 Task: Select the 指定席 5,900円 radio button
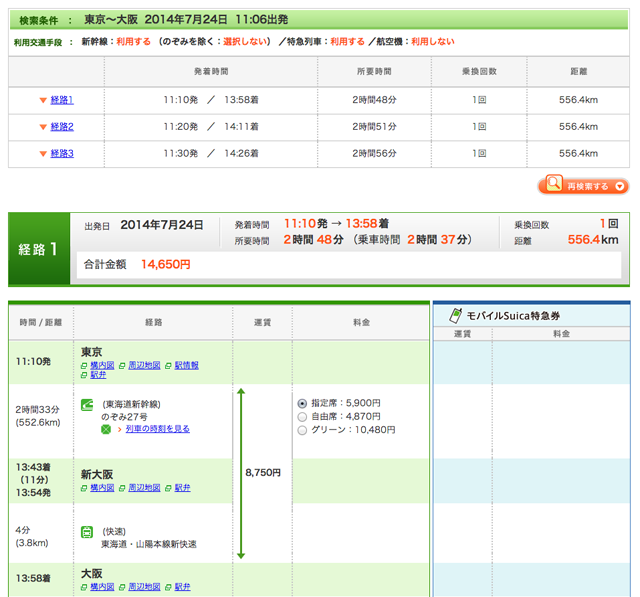(x=302, y=404)
